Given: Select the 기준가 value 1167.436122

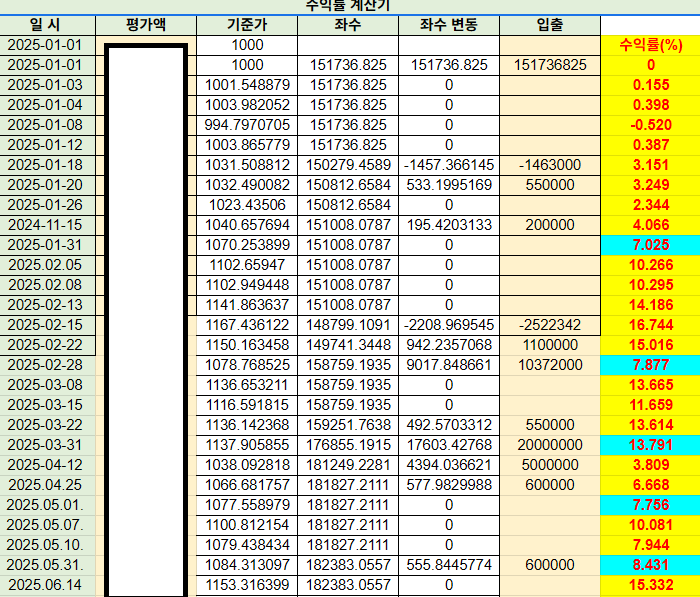Looking at the screenshot, I should point(247,325).
